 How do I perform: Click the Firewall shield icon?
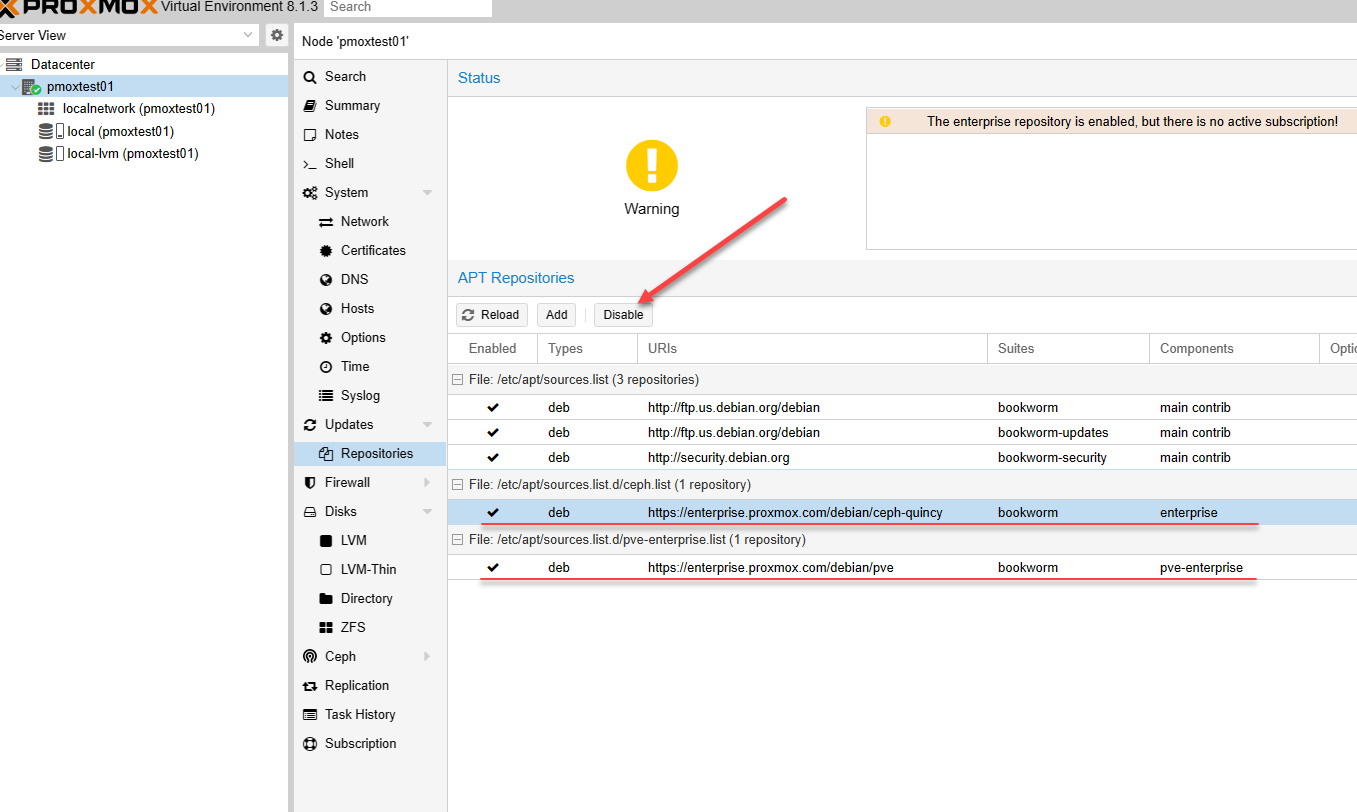(x=310, y=483)
